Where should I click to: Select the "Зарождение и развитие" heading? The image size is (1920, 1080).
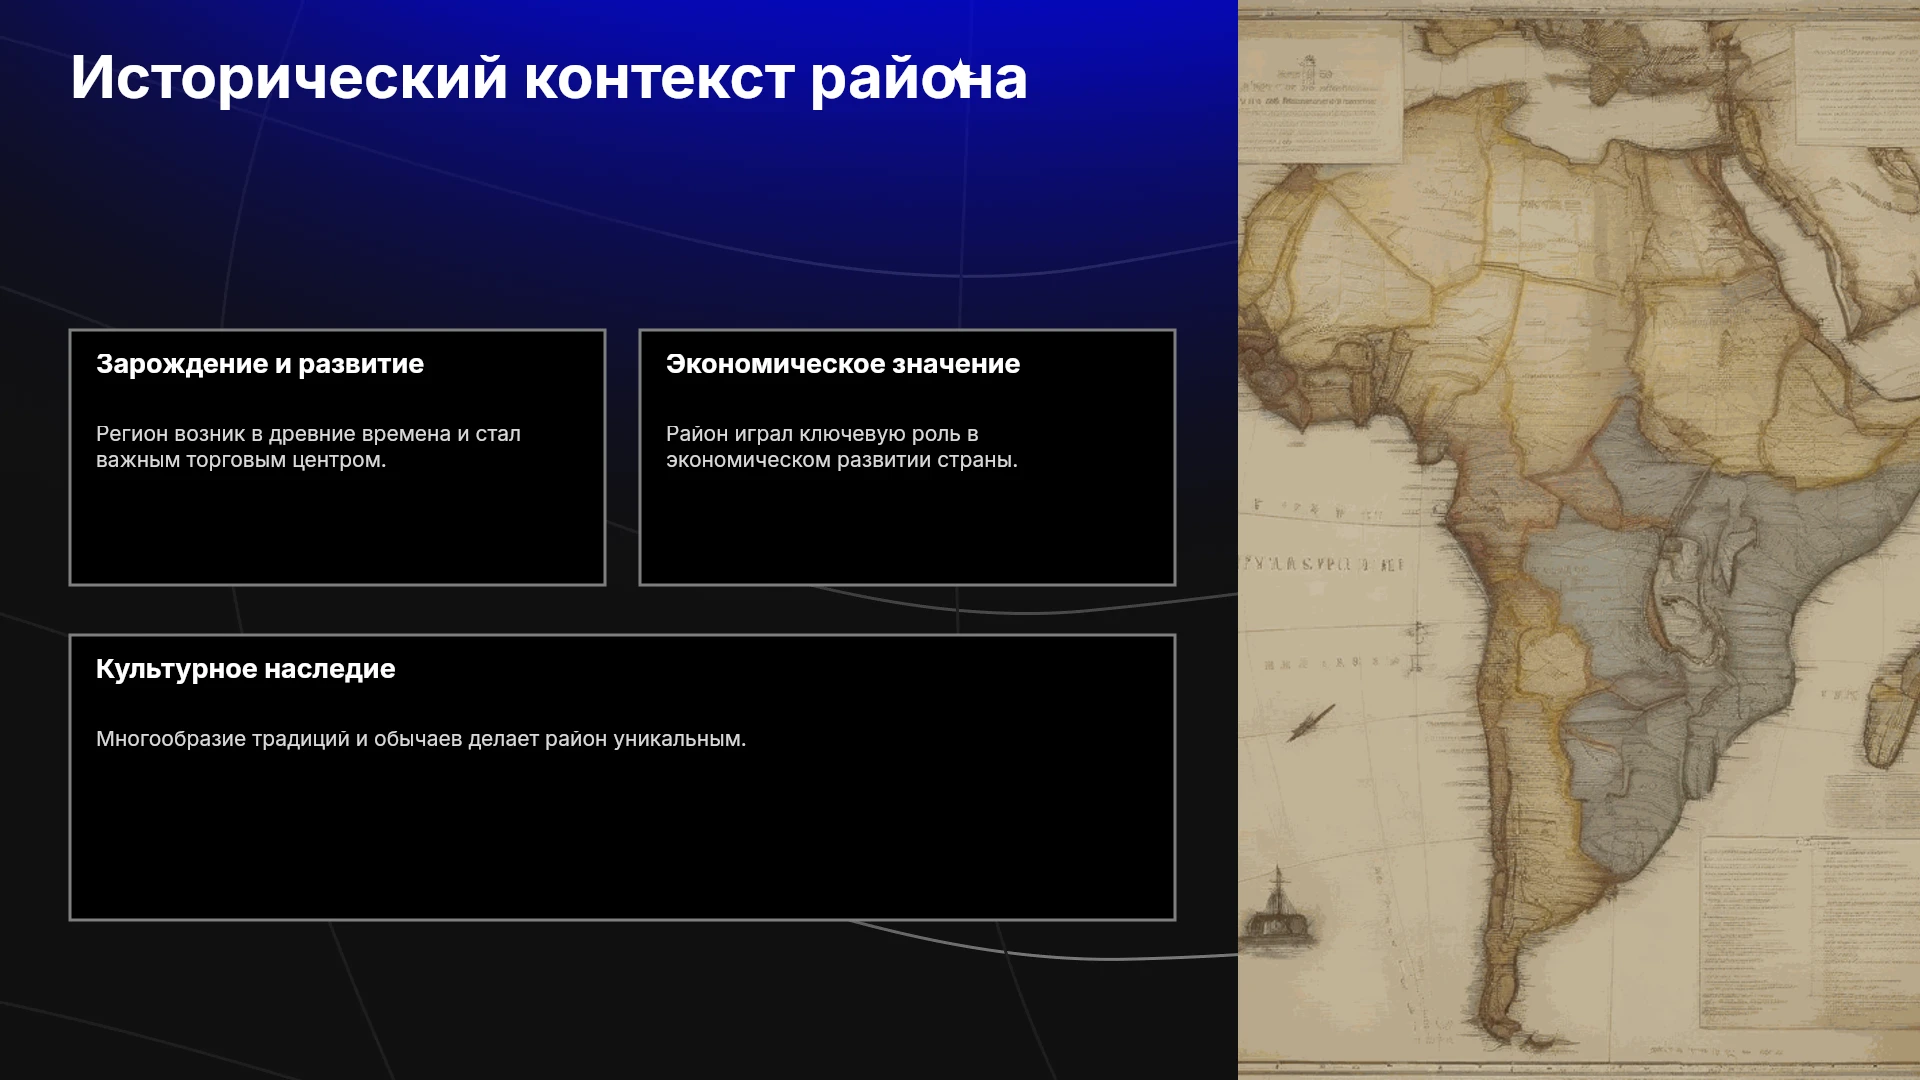(x=260, y=364)
